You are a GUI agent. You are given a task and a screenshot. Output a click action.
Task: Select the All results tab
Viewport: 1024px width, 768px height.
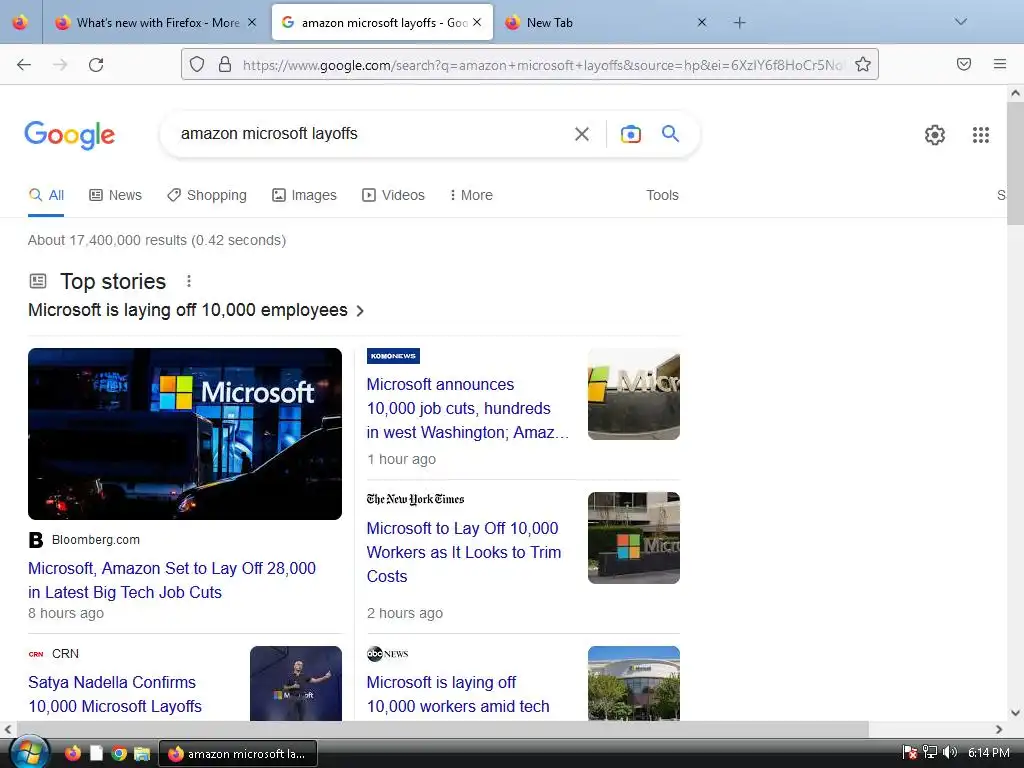click(46, 195)
